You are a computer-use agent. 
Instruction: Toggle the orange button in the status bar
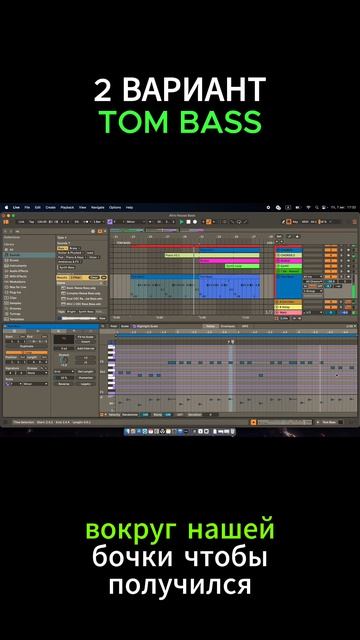tap(253, 422)
